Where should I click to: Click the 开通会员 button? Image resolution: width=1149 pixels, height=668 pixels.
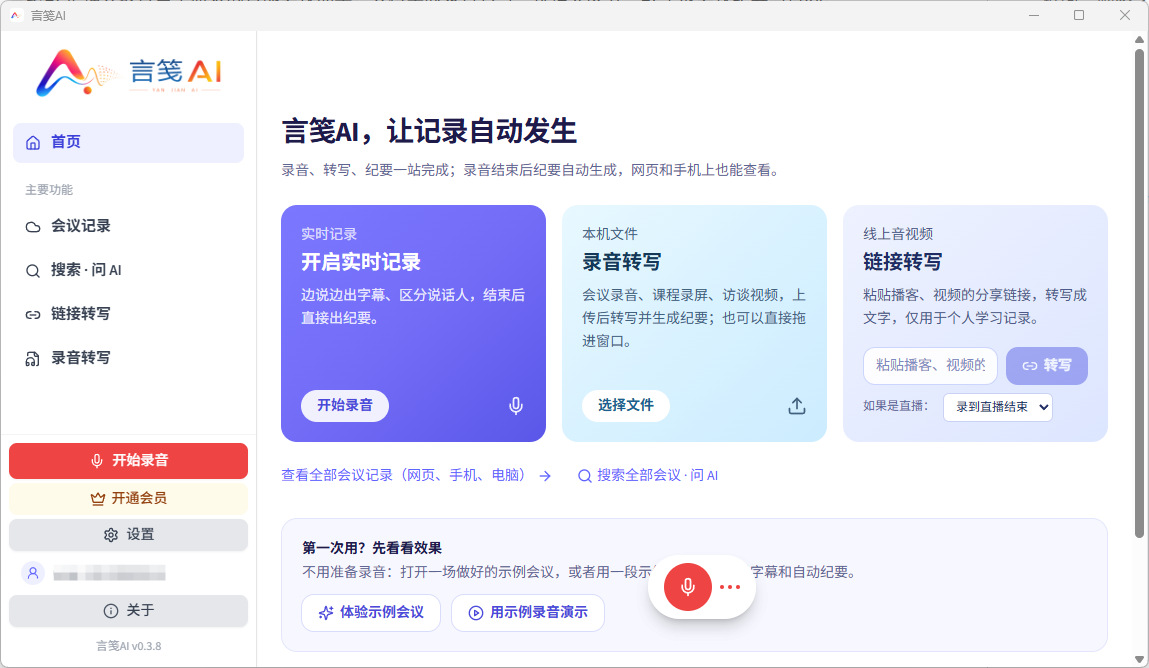pyautogui.click(x=128, y=499)
